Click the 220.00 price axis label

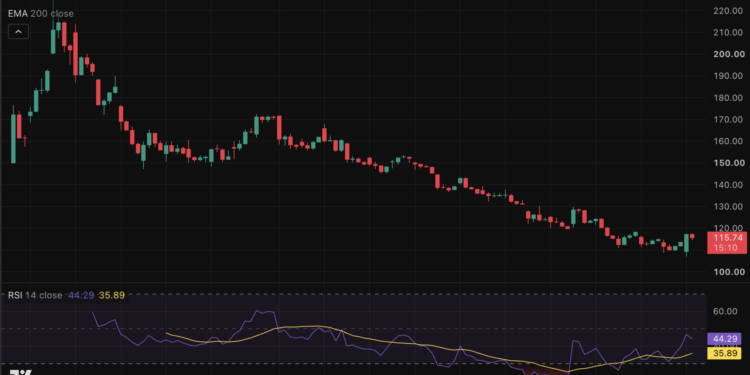728,11
